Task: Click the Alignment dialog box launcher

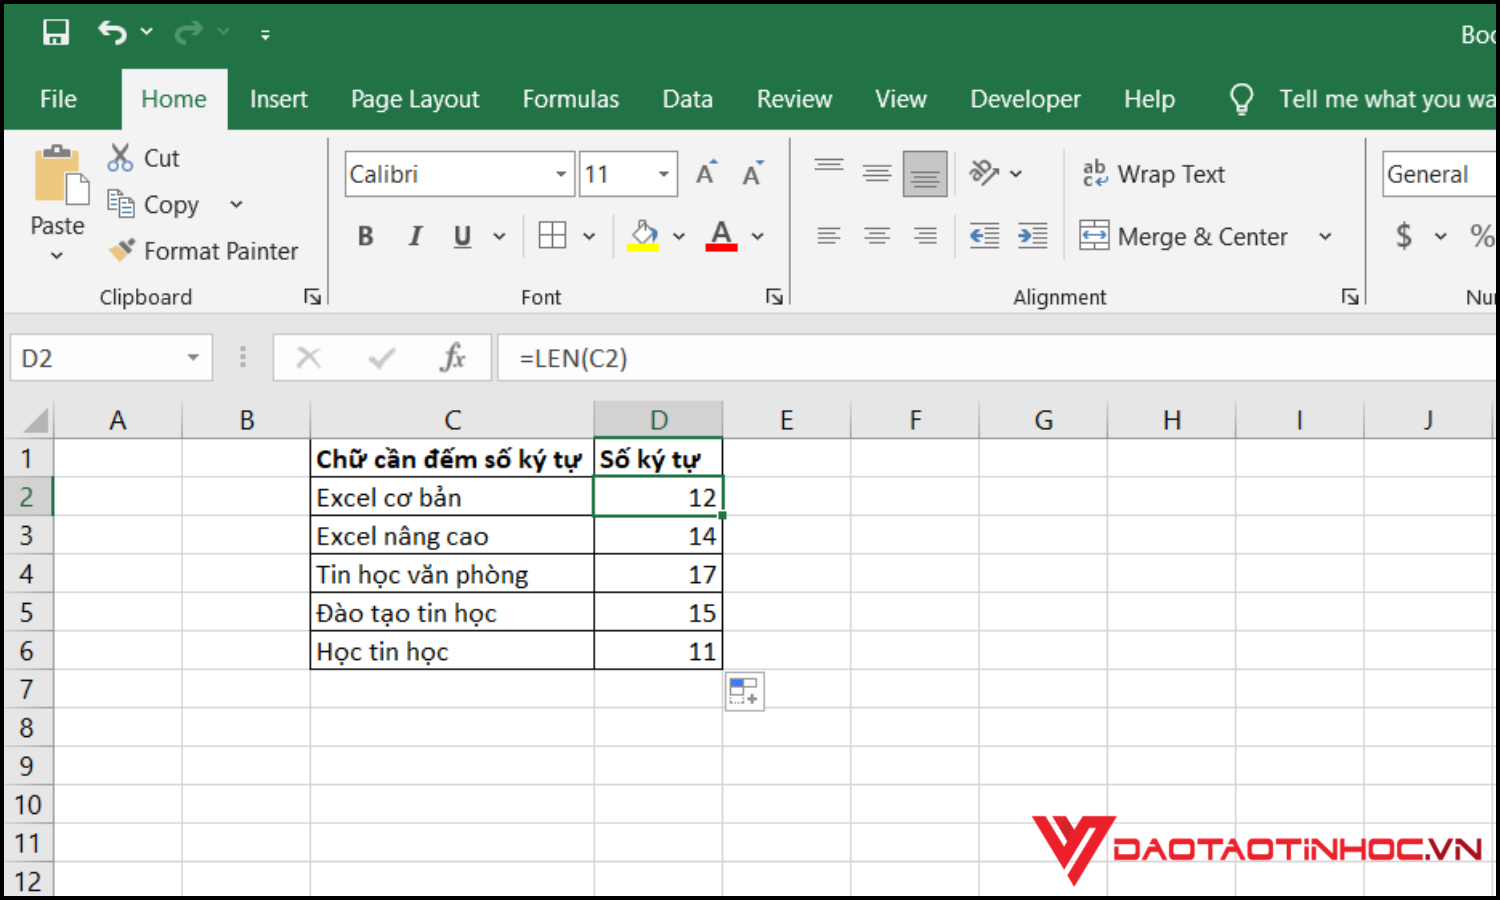Action: [x=1351, y=296]
